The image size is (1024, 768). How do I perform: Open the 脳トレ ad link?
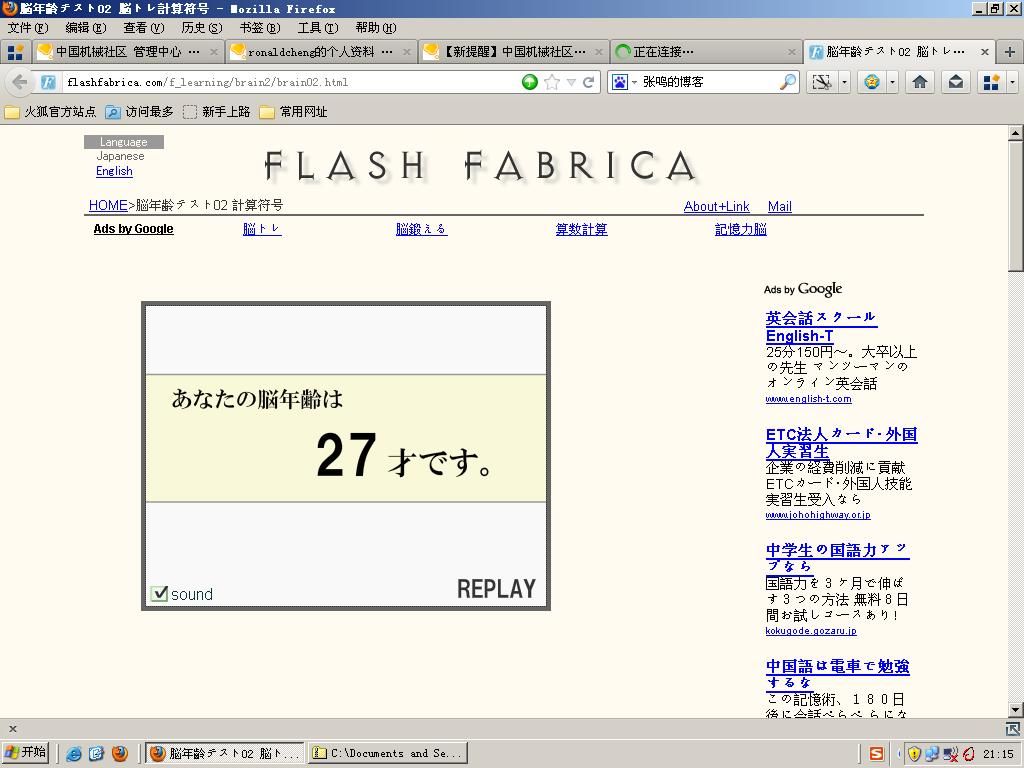tap(262, 229)
